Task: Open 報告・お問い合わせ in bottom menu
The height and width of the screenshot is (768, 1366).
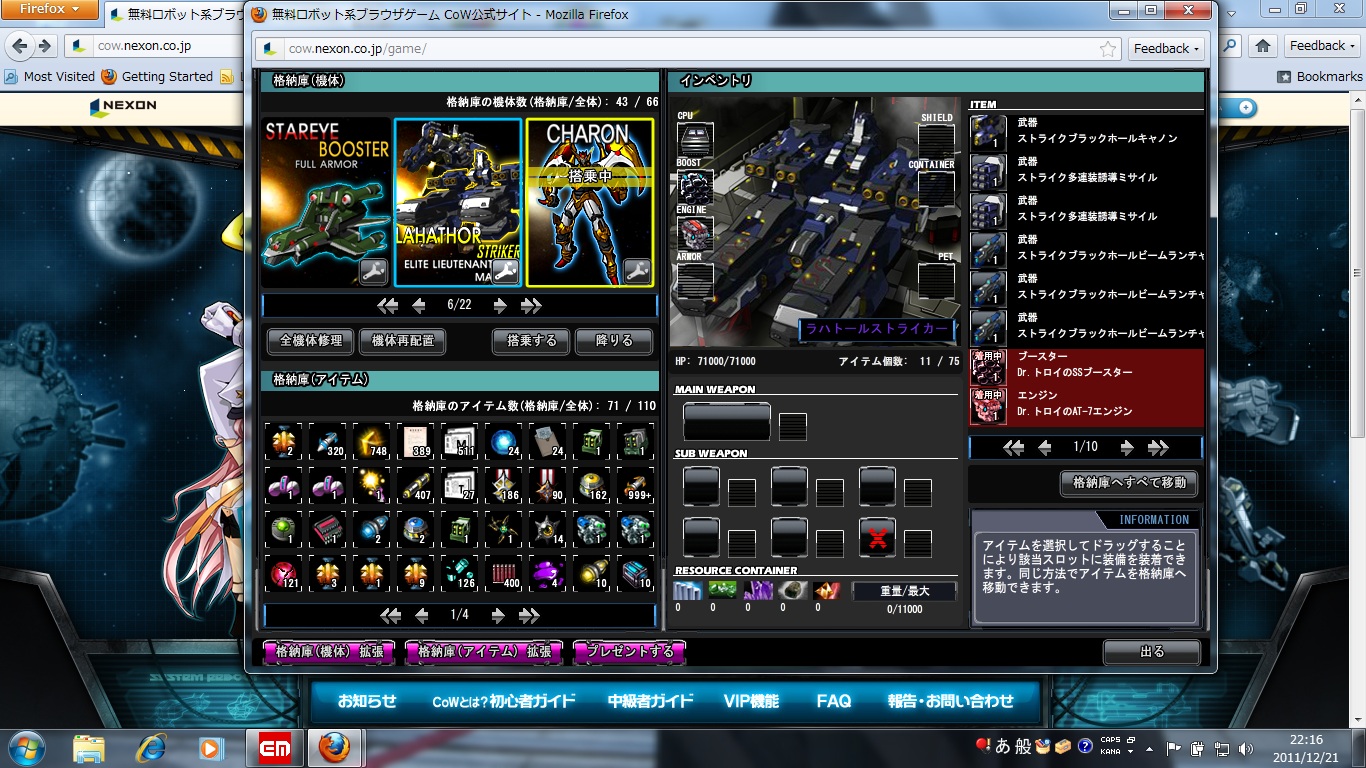Action: coord(951,702)
